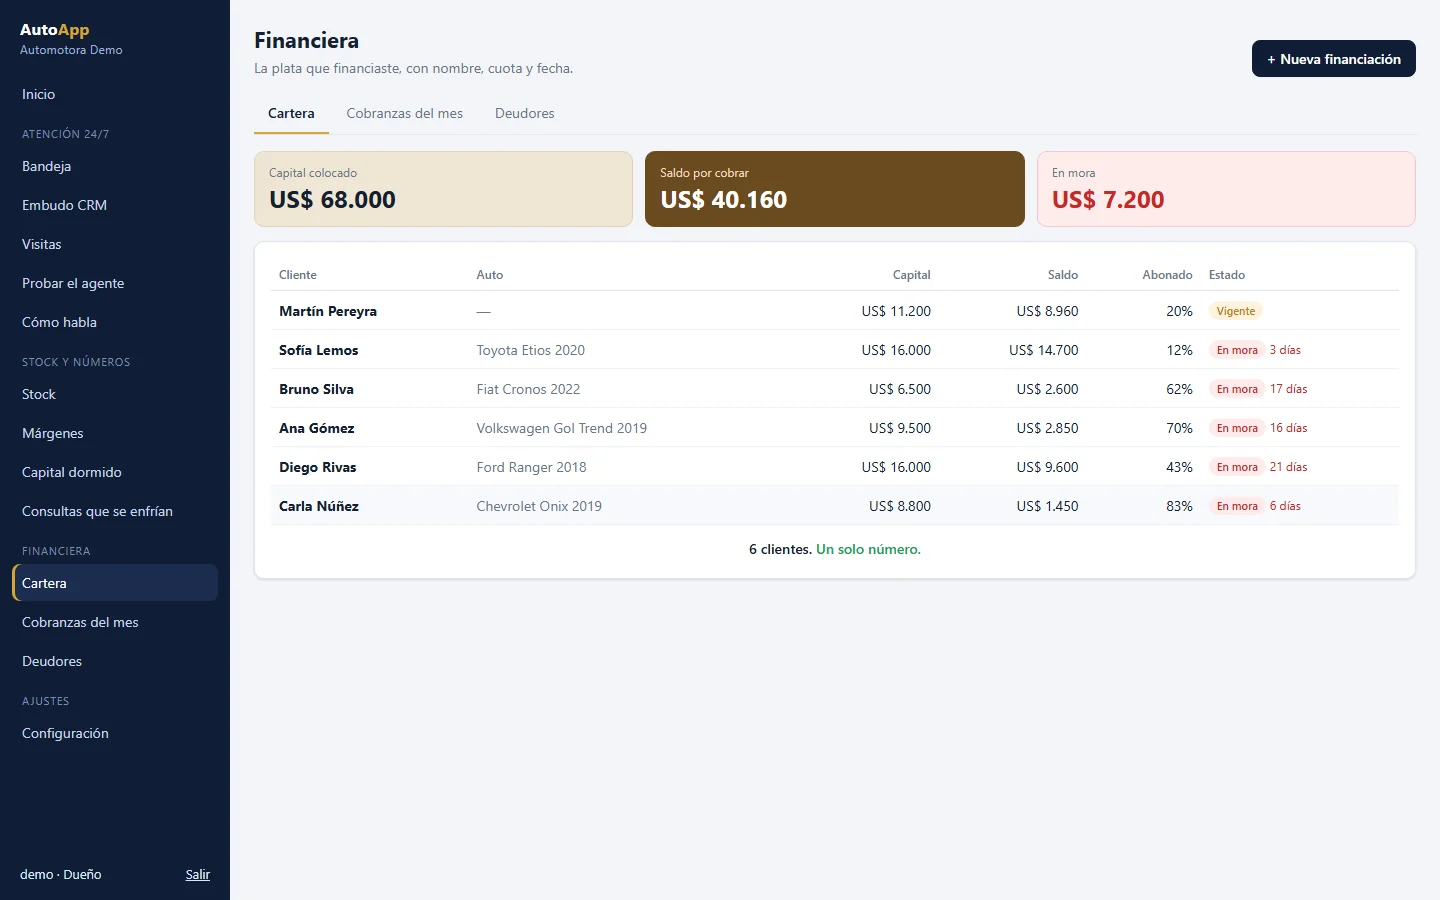The image size is (1440, 900).
Task: Click the 21 días overdue label
Action: pyautogui.click(x=1288, y=467)
